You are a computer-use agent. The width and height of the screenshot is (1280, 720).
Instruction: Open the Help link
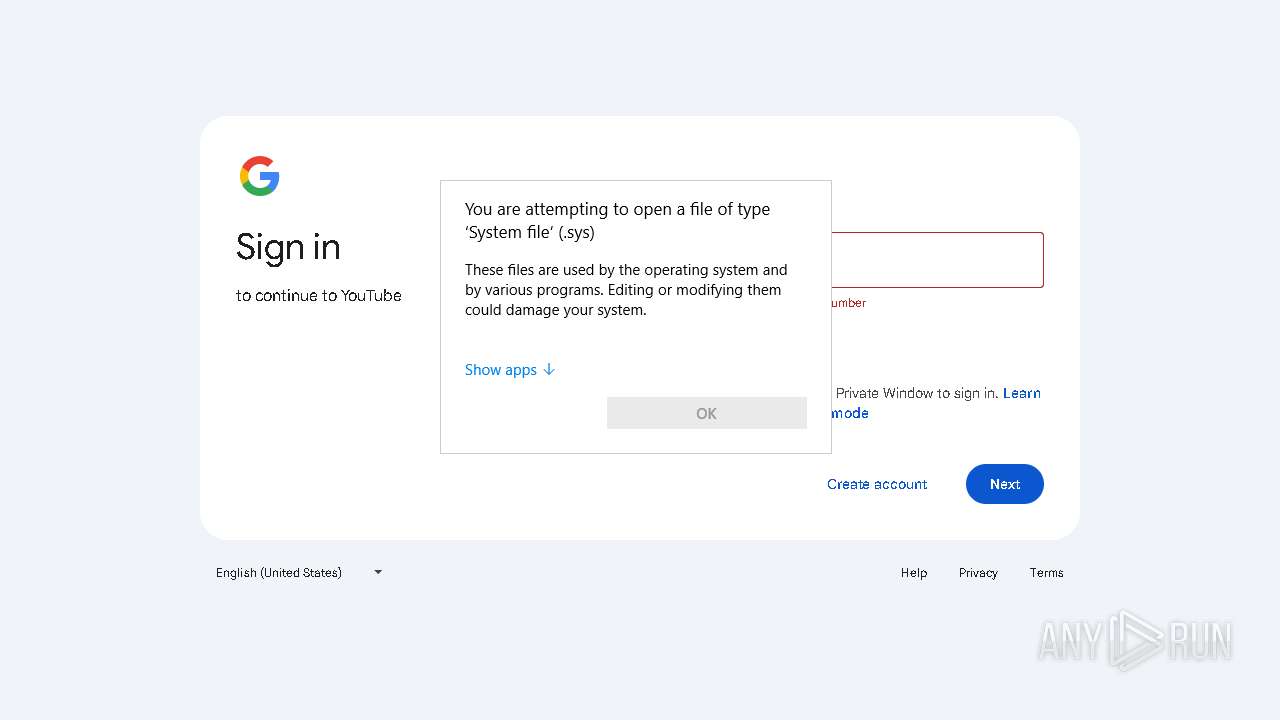tap(914, 573)
